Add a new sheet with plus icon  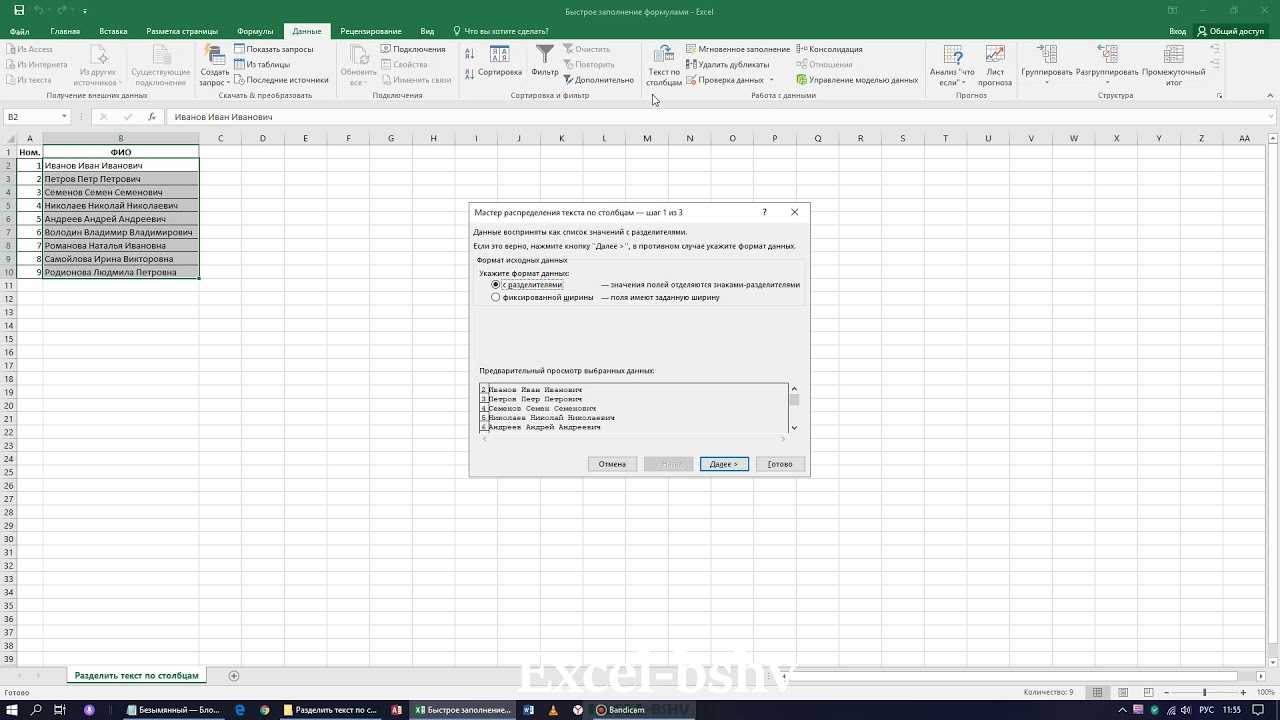(234, 675)
